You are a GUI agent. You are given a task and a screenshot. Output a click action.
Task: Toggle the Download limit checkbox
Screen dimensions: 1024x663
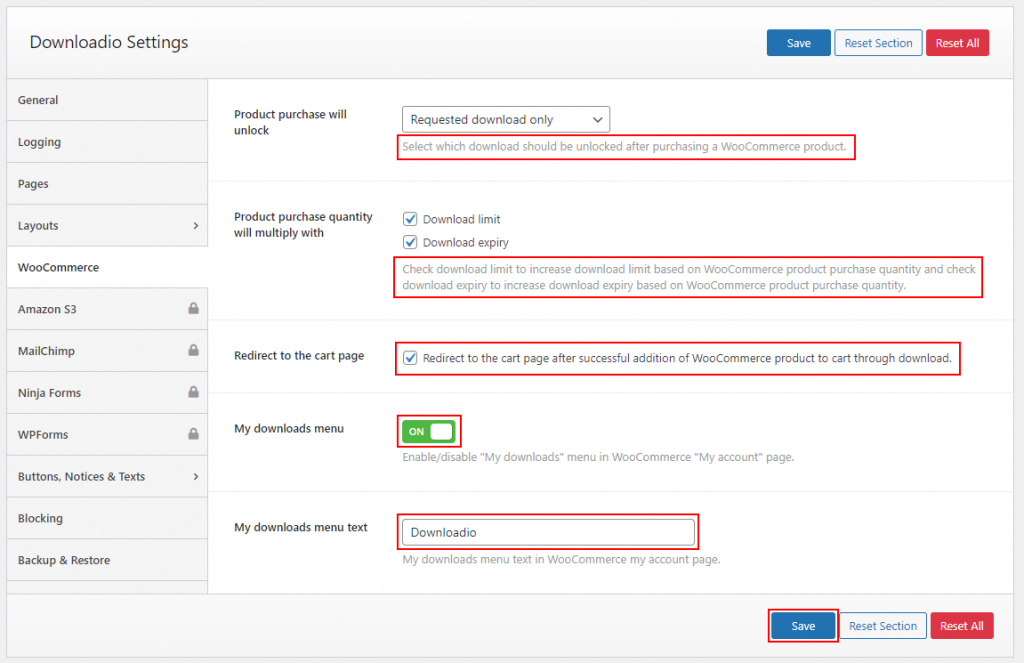pos(410,219)
